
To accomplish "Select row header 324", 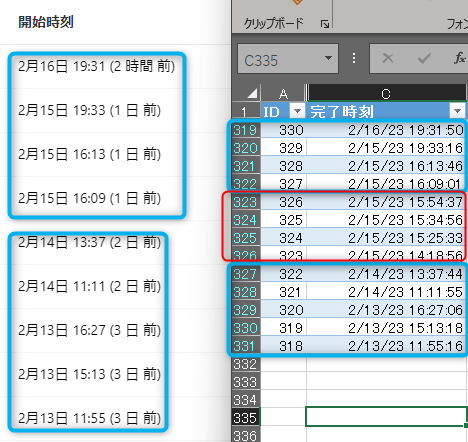I will point(246,220).
